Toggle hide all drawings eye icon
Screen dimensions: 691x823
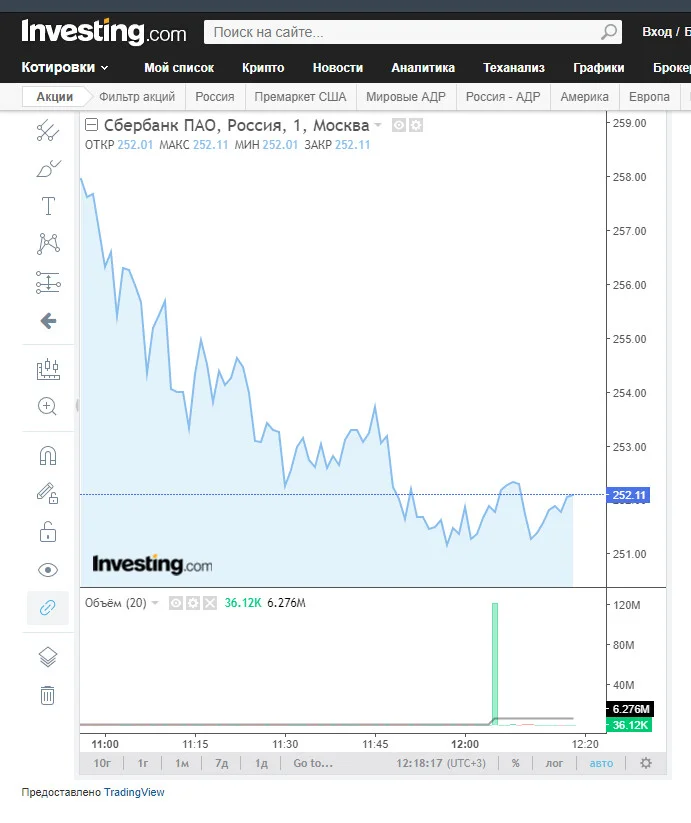coord(48,570)
